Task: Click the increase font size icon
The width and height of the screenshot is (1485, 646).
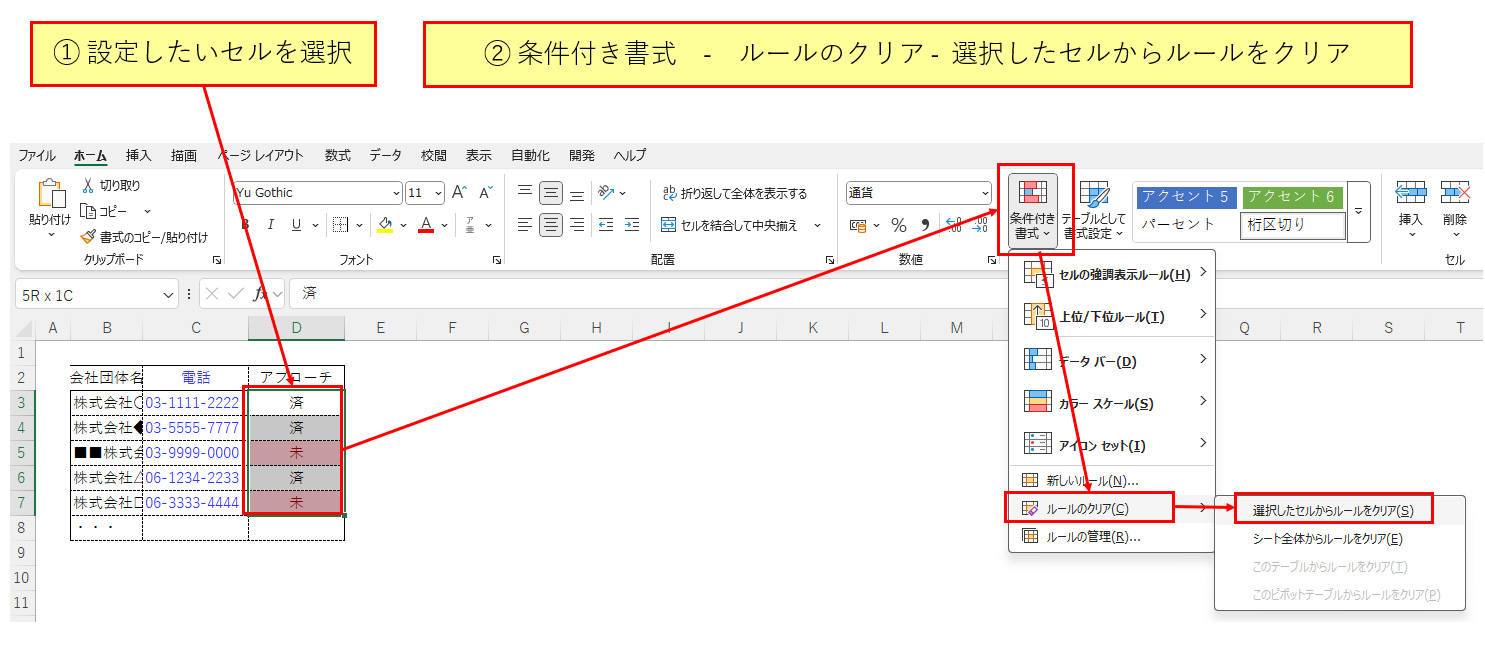Action: pyautogui.click(x=459, y=193)
